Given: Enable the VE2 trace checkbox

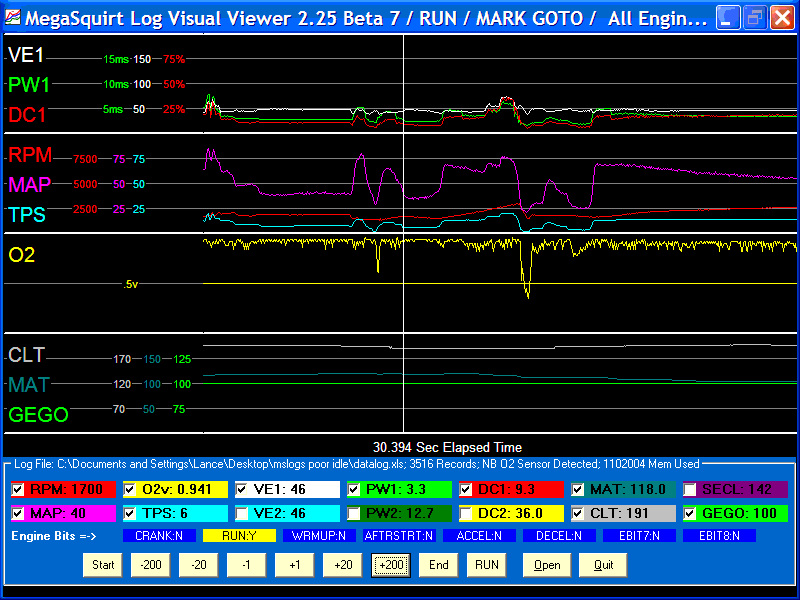Looking at the screenshot, I should point(243,513).
